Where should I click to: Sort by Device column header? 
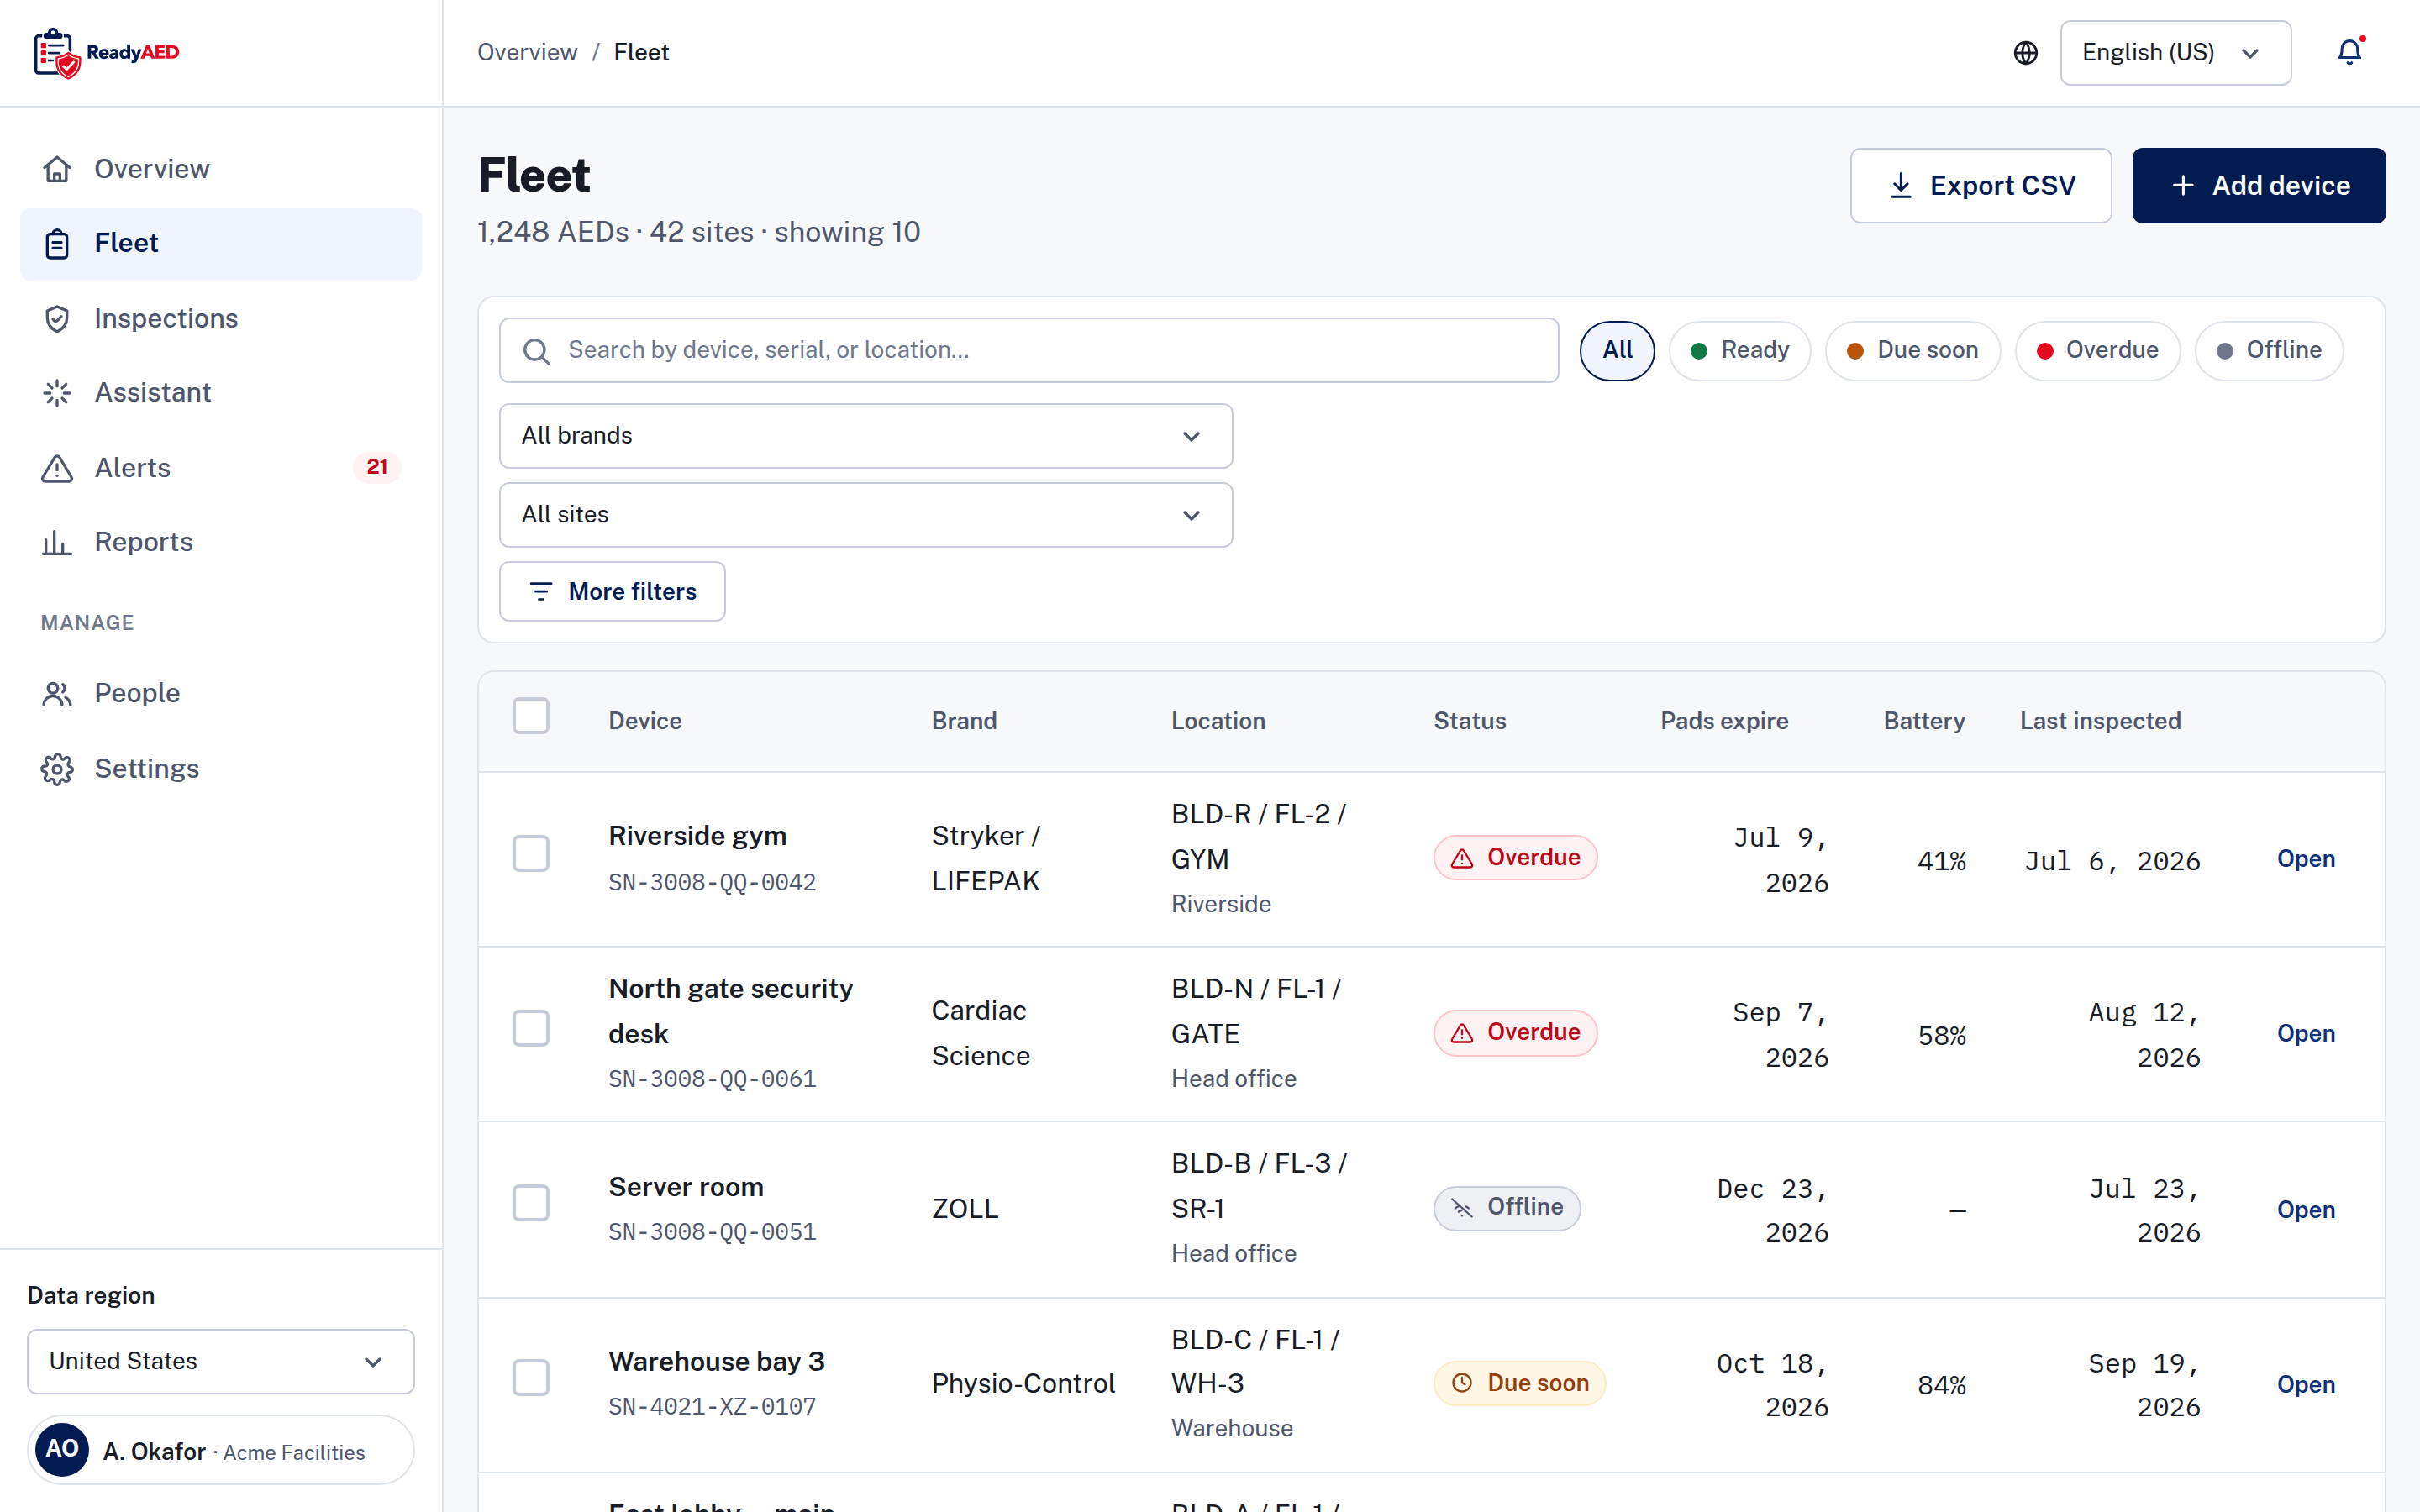pyautogui.click(x=645, y=721)
